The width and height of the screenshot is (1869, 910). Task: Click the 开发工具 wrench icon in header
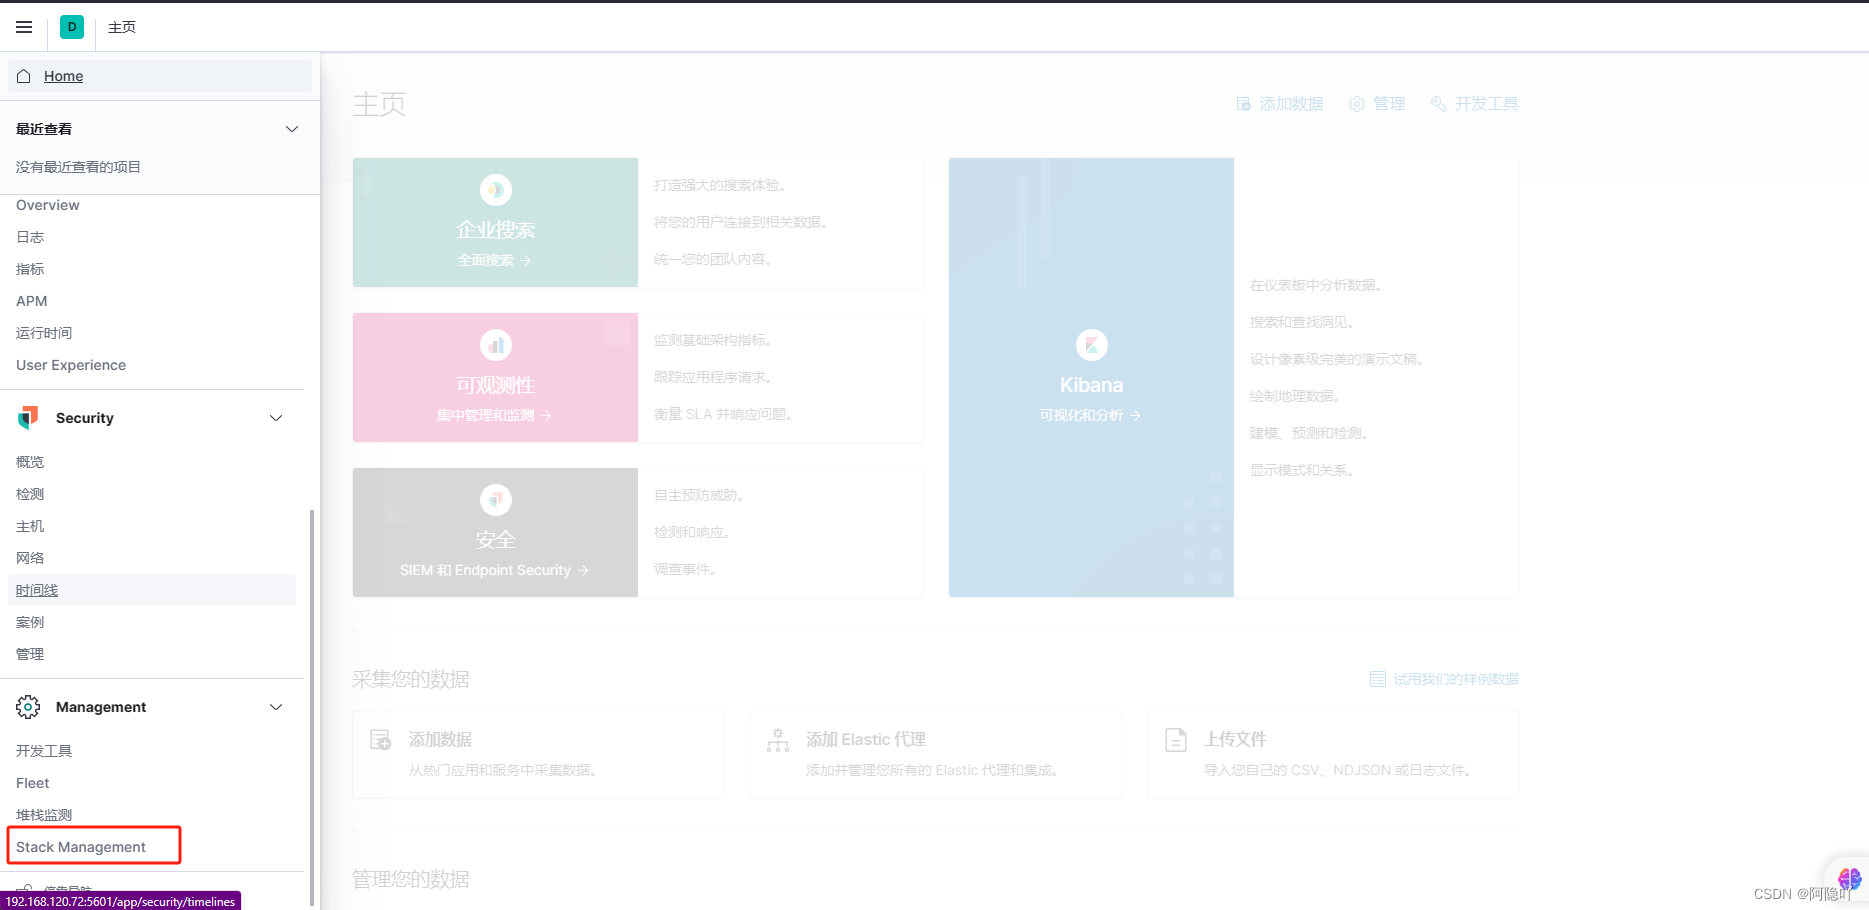click(1439, 104)
